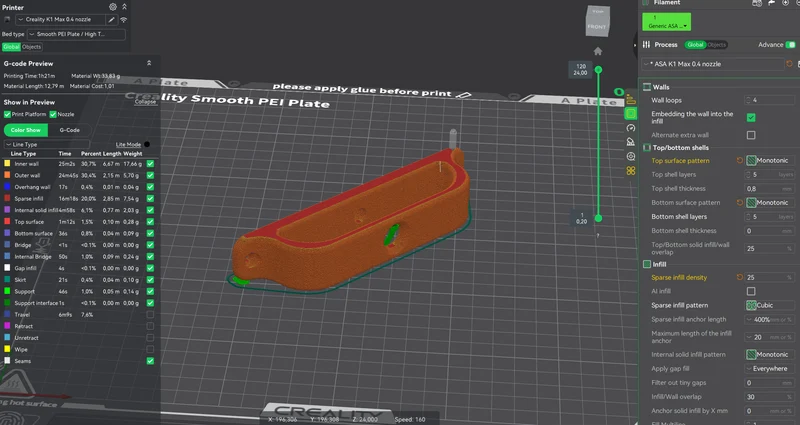Switch to the G-Code preview tab

pyautogui.click(x=69, y=130)
